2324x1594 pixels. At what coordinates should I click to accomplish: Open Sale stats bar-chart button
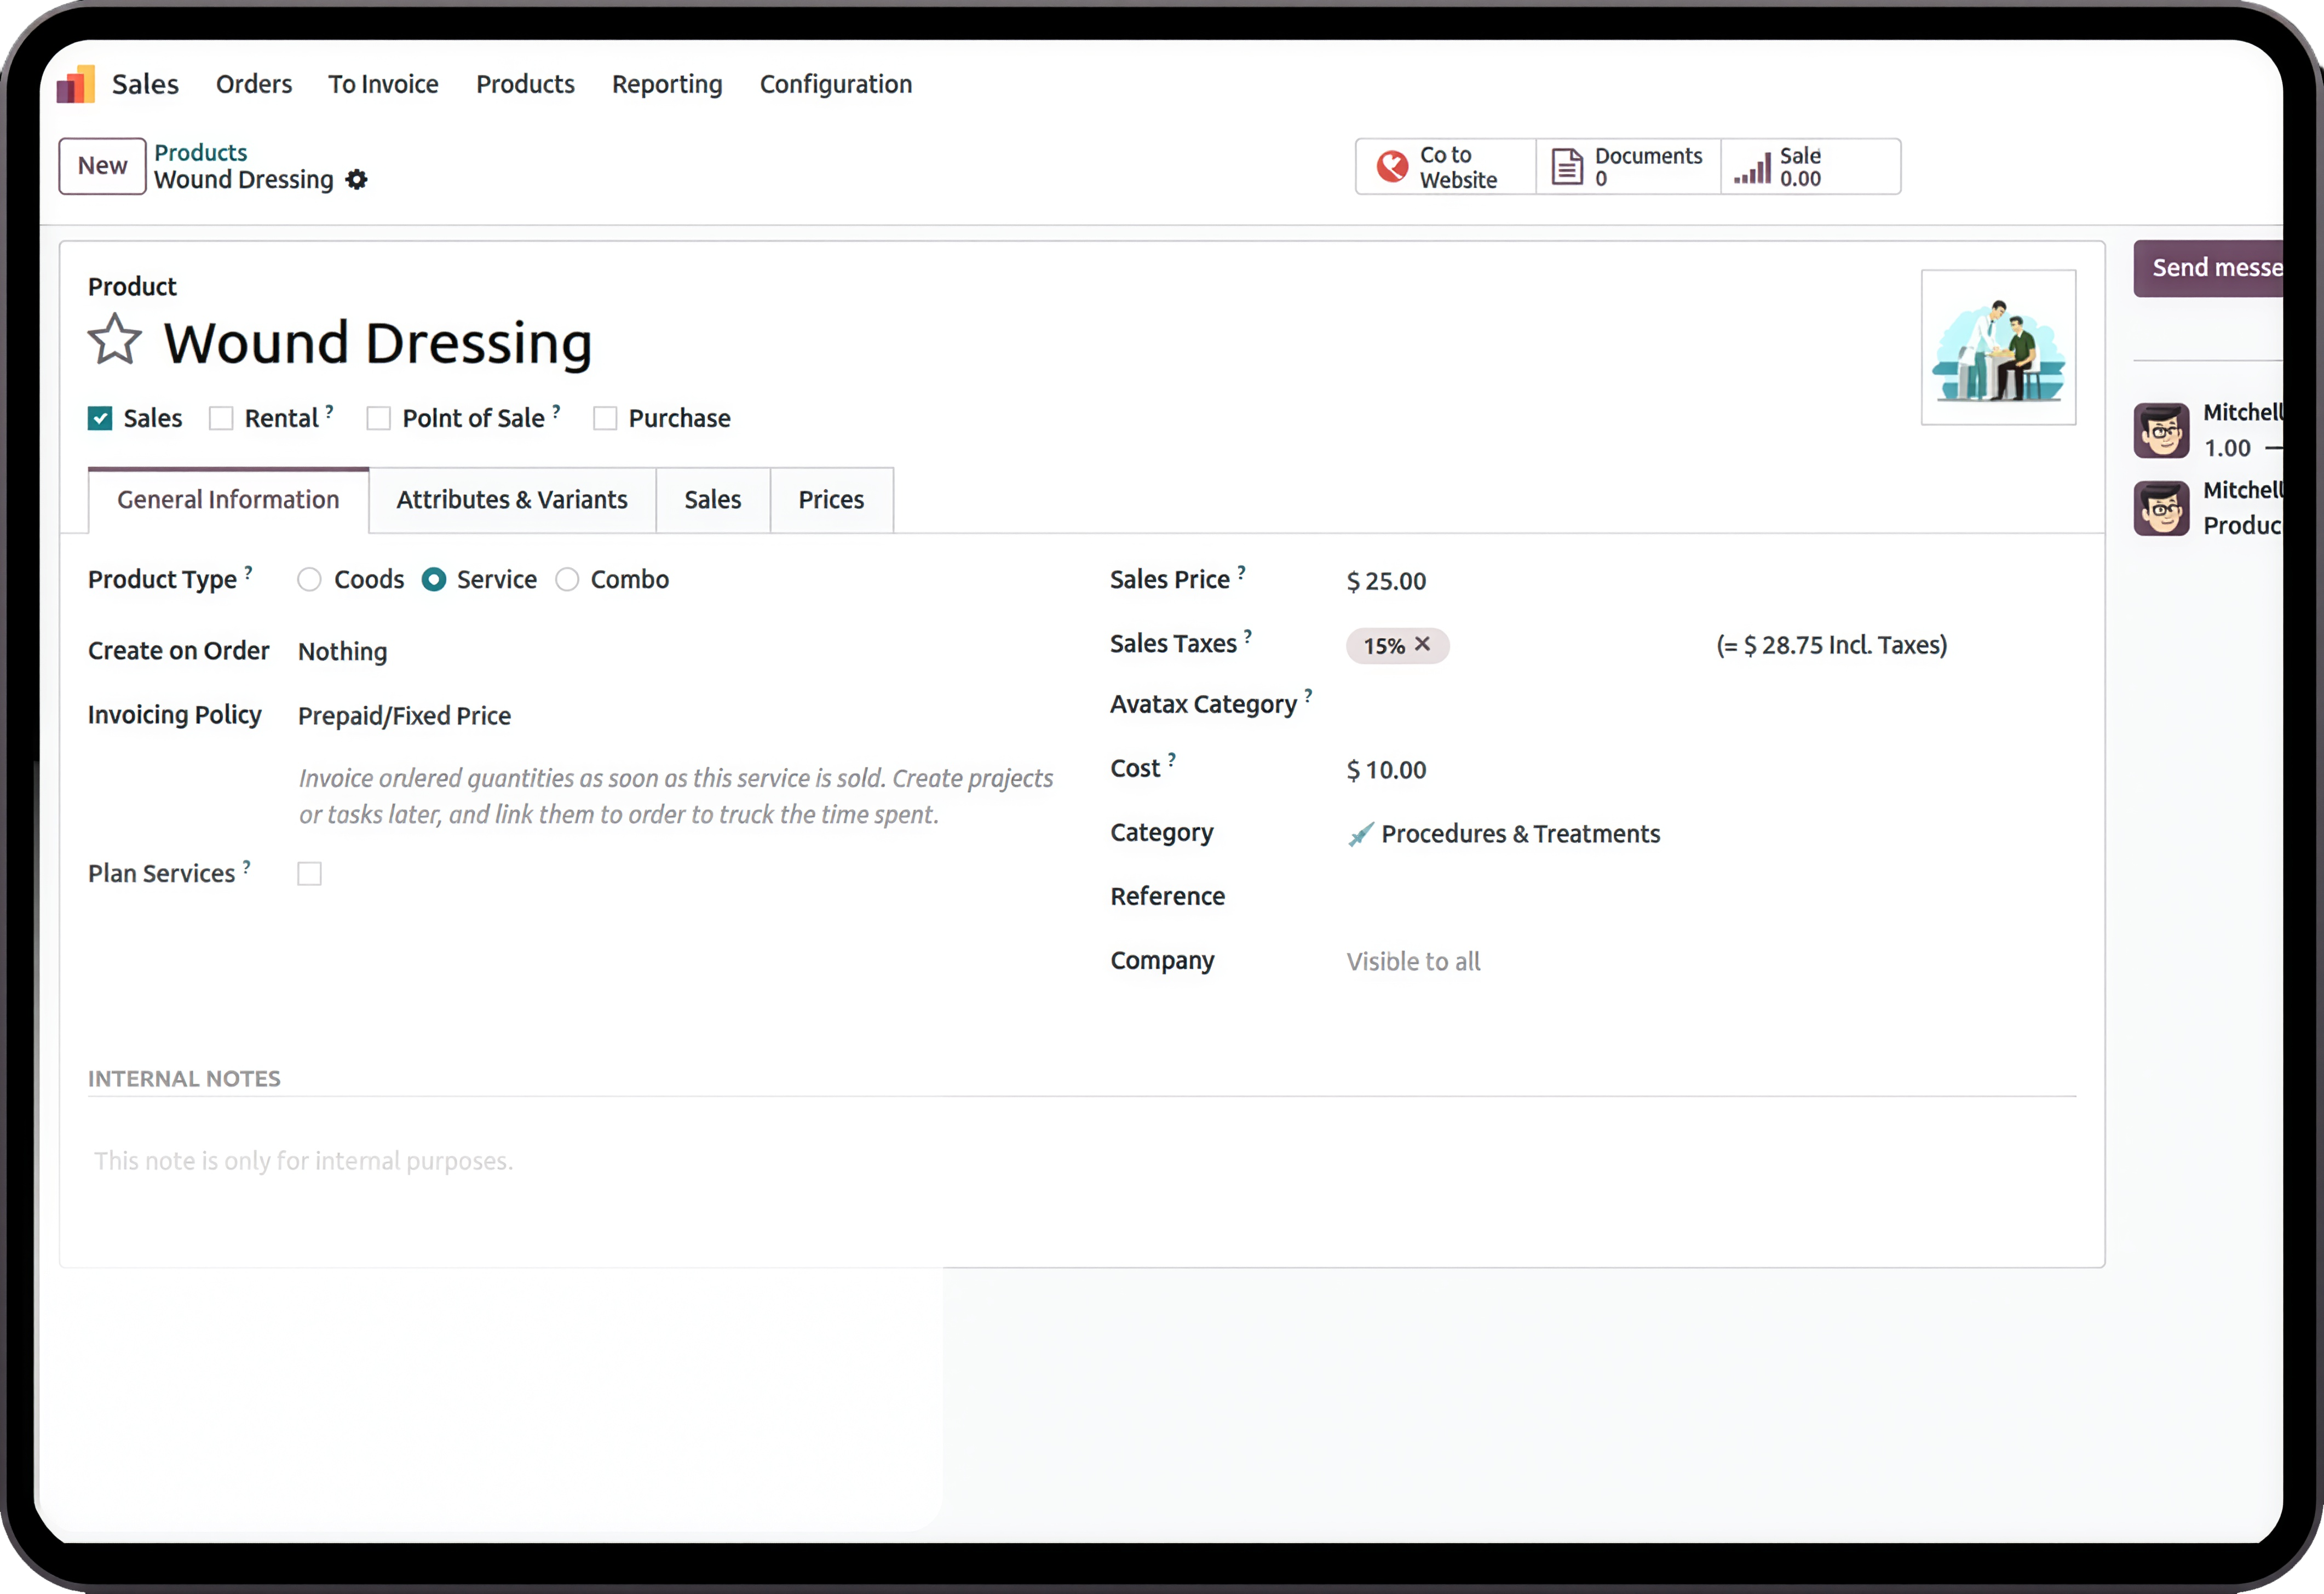tap(1810, 167)
